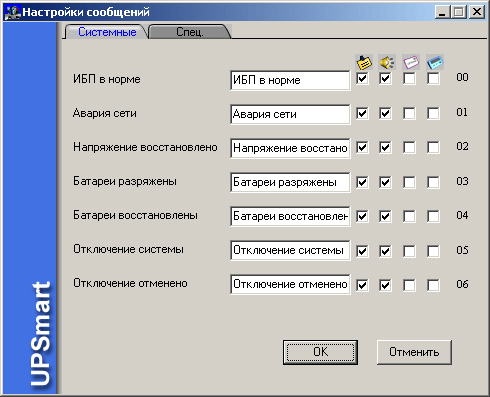Click the app icon in title bar

(12, 12)
